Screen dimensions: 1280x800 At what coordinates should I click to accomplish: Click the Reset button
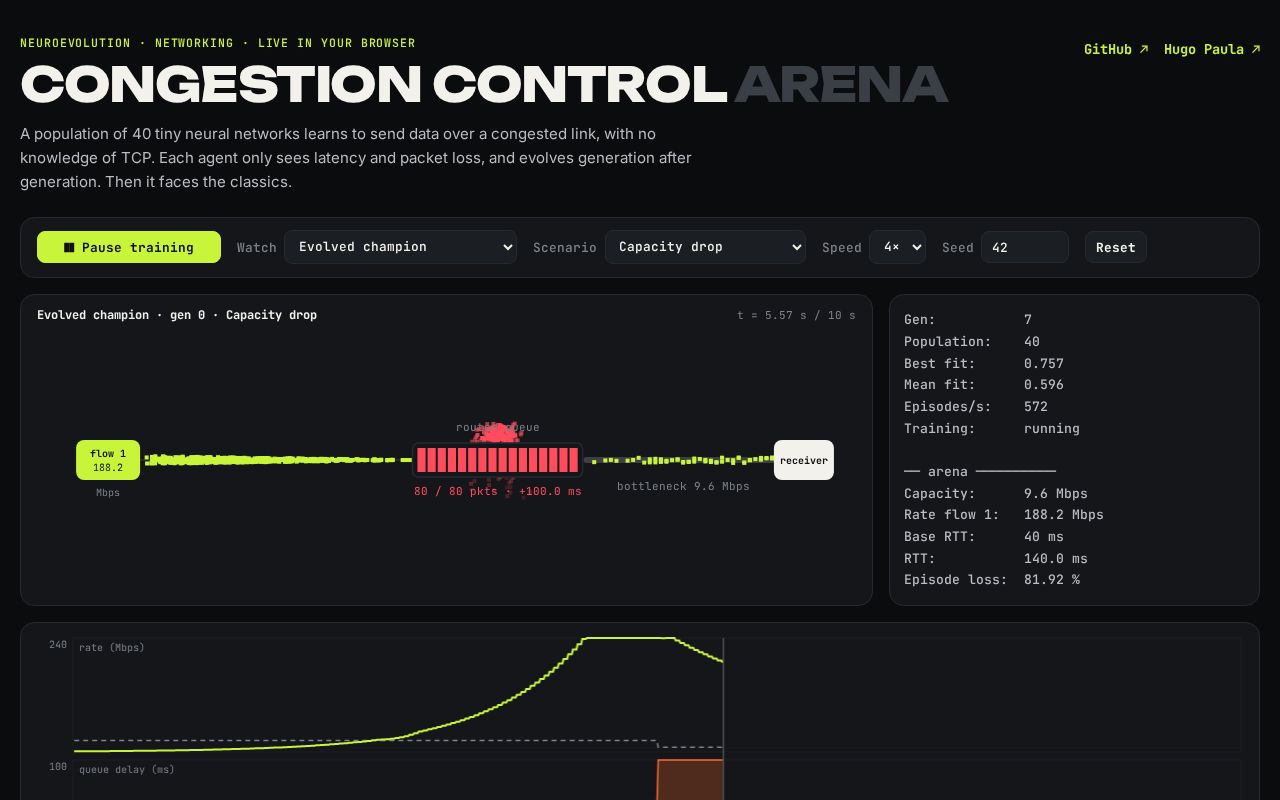pos(1116,247)
